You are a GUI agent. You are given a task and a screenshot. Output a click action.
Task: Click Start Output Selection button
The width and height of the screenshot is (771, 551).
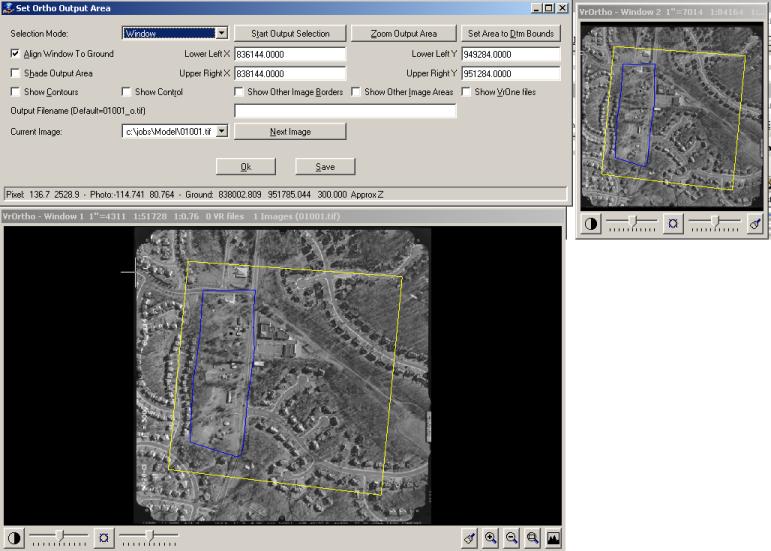[x=290, y=33]
